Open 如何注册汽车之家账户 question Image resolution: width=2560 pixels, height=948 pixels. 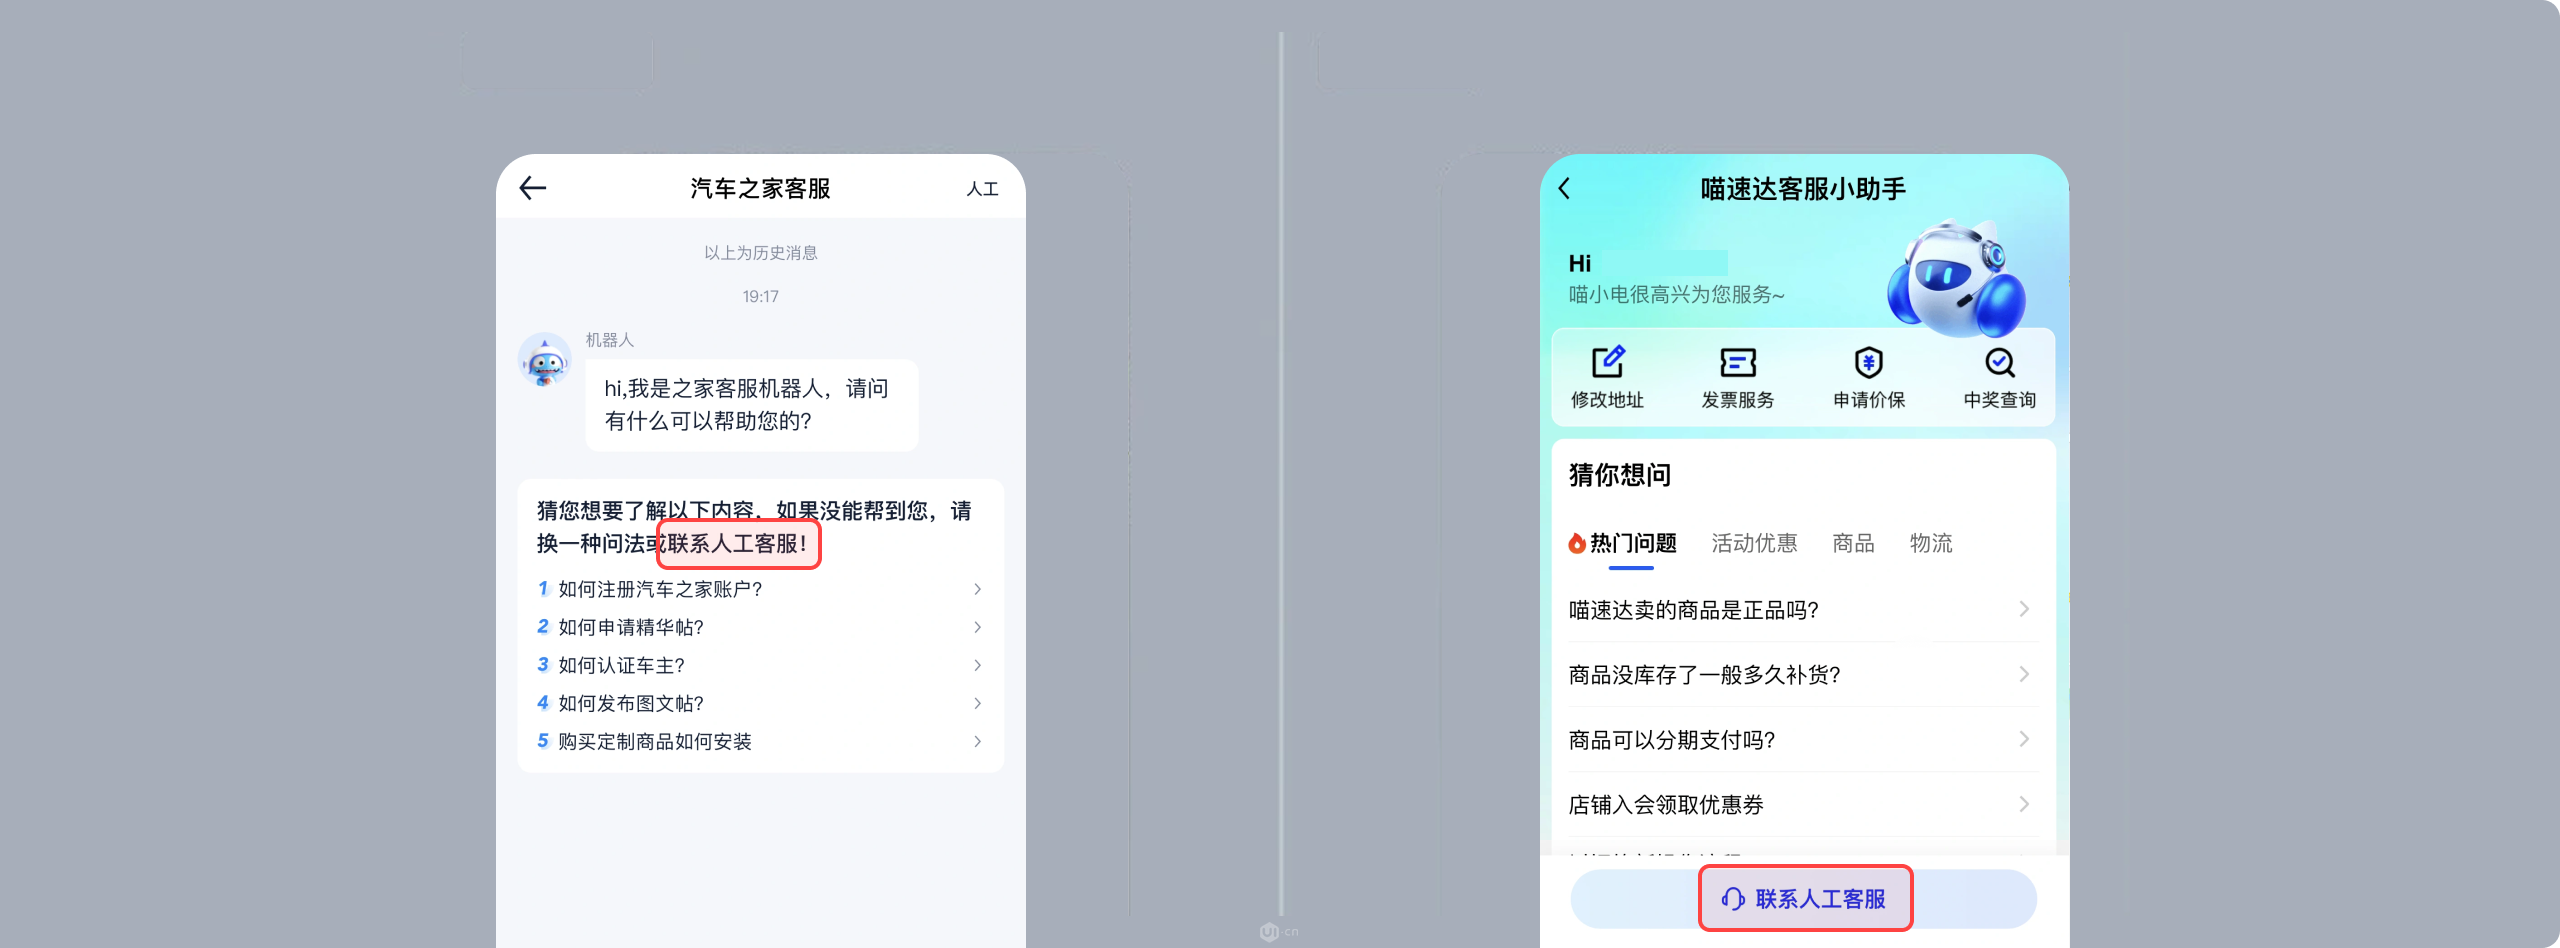[x=760, y=589]
